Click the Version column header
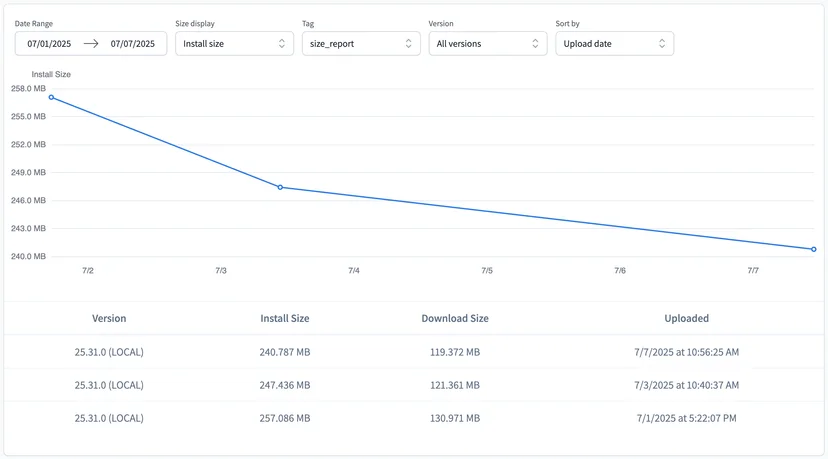This screenshot has width=828, height=459. [109, 319]
